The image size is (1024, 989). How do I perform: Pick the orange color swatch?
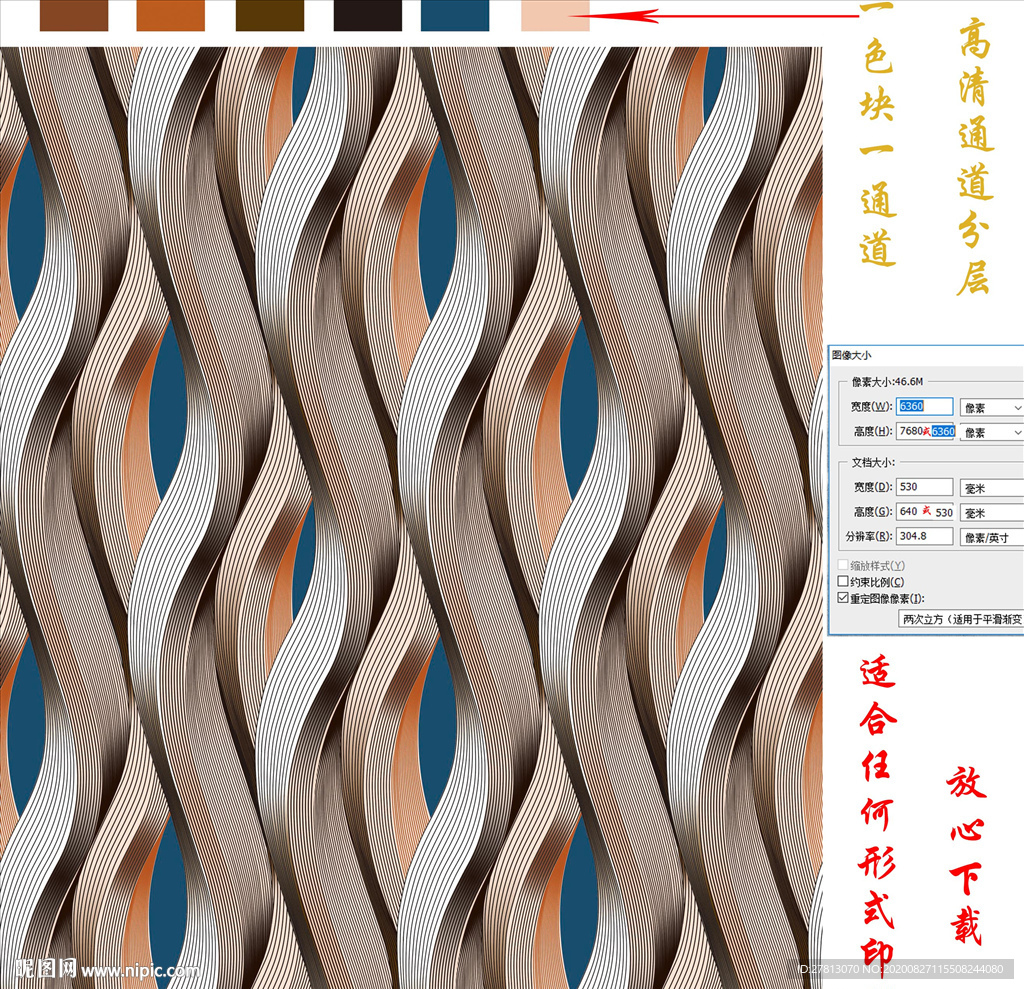pos(170,15)
